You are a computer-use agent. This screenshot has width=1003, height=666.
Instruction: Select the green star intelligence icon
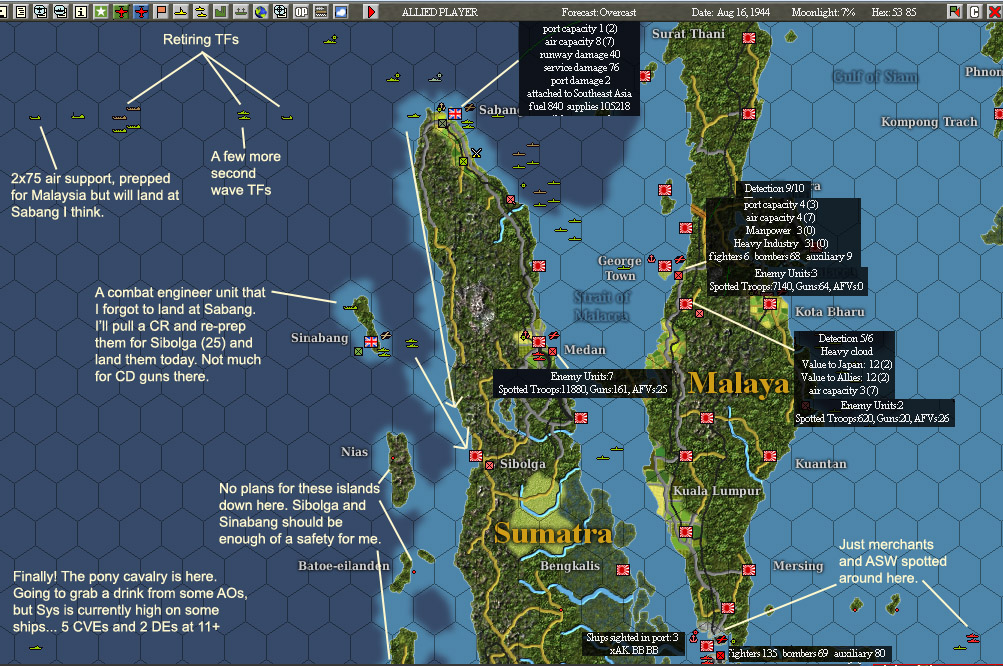pyautogui.click(x=100, y=10)
